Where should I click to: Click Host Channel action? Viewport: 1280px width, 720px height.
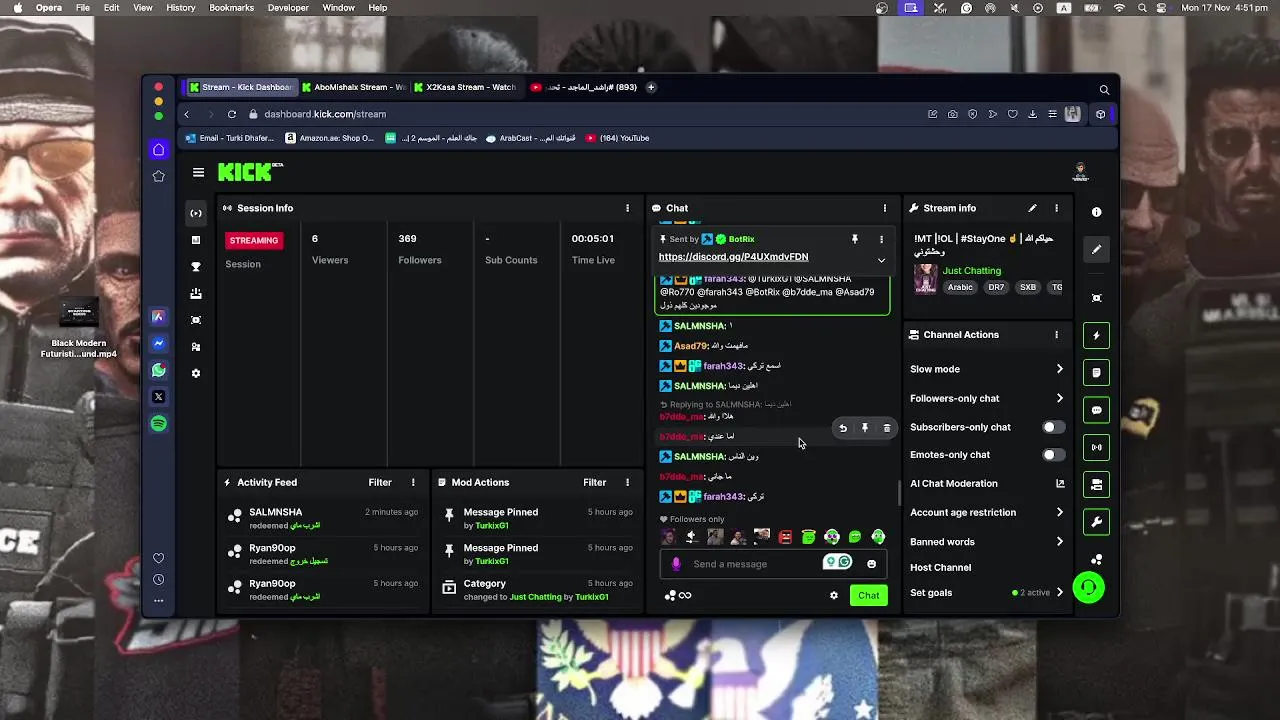point(940,567)
